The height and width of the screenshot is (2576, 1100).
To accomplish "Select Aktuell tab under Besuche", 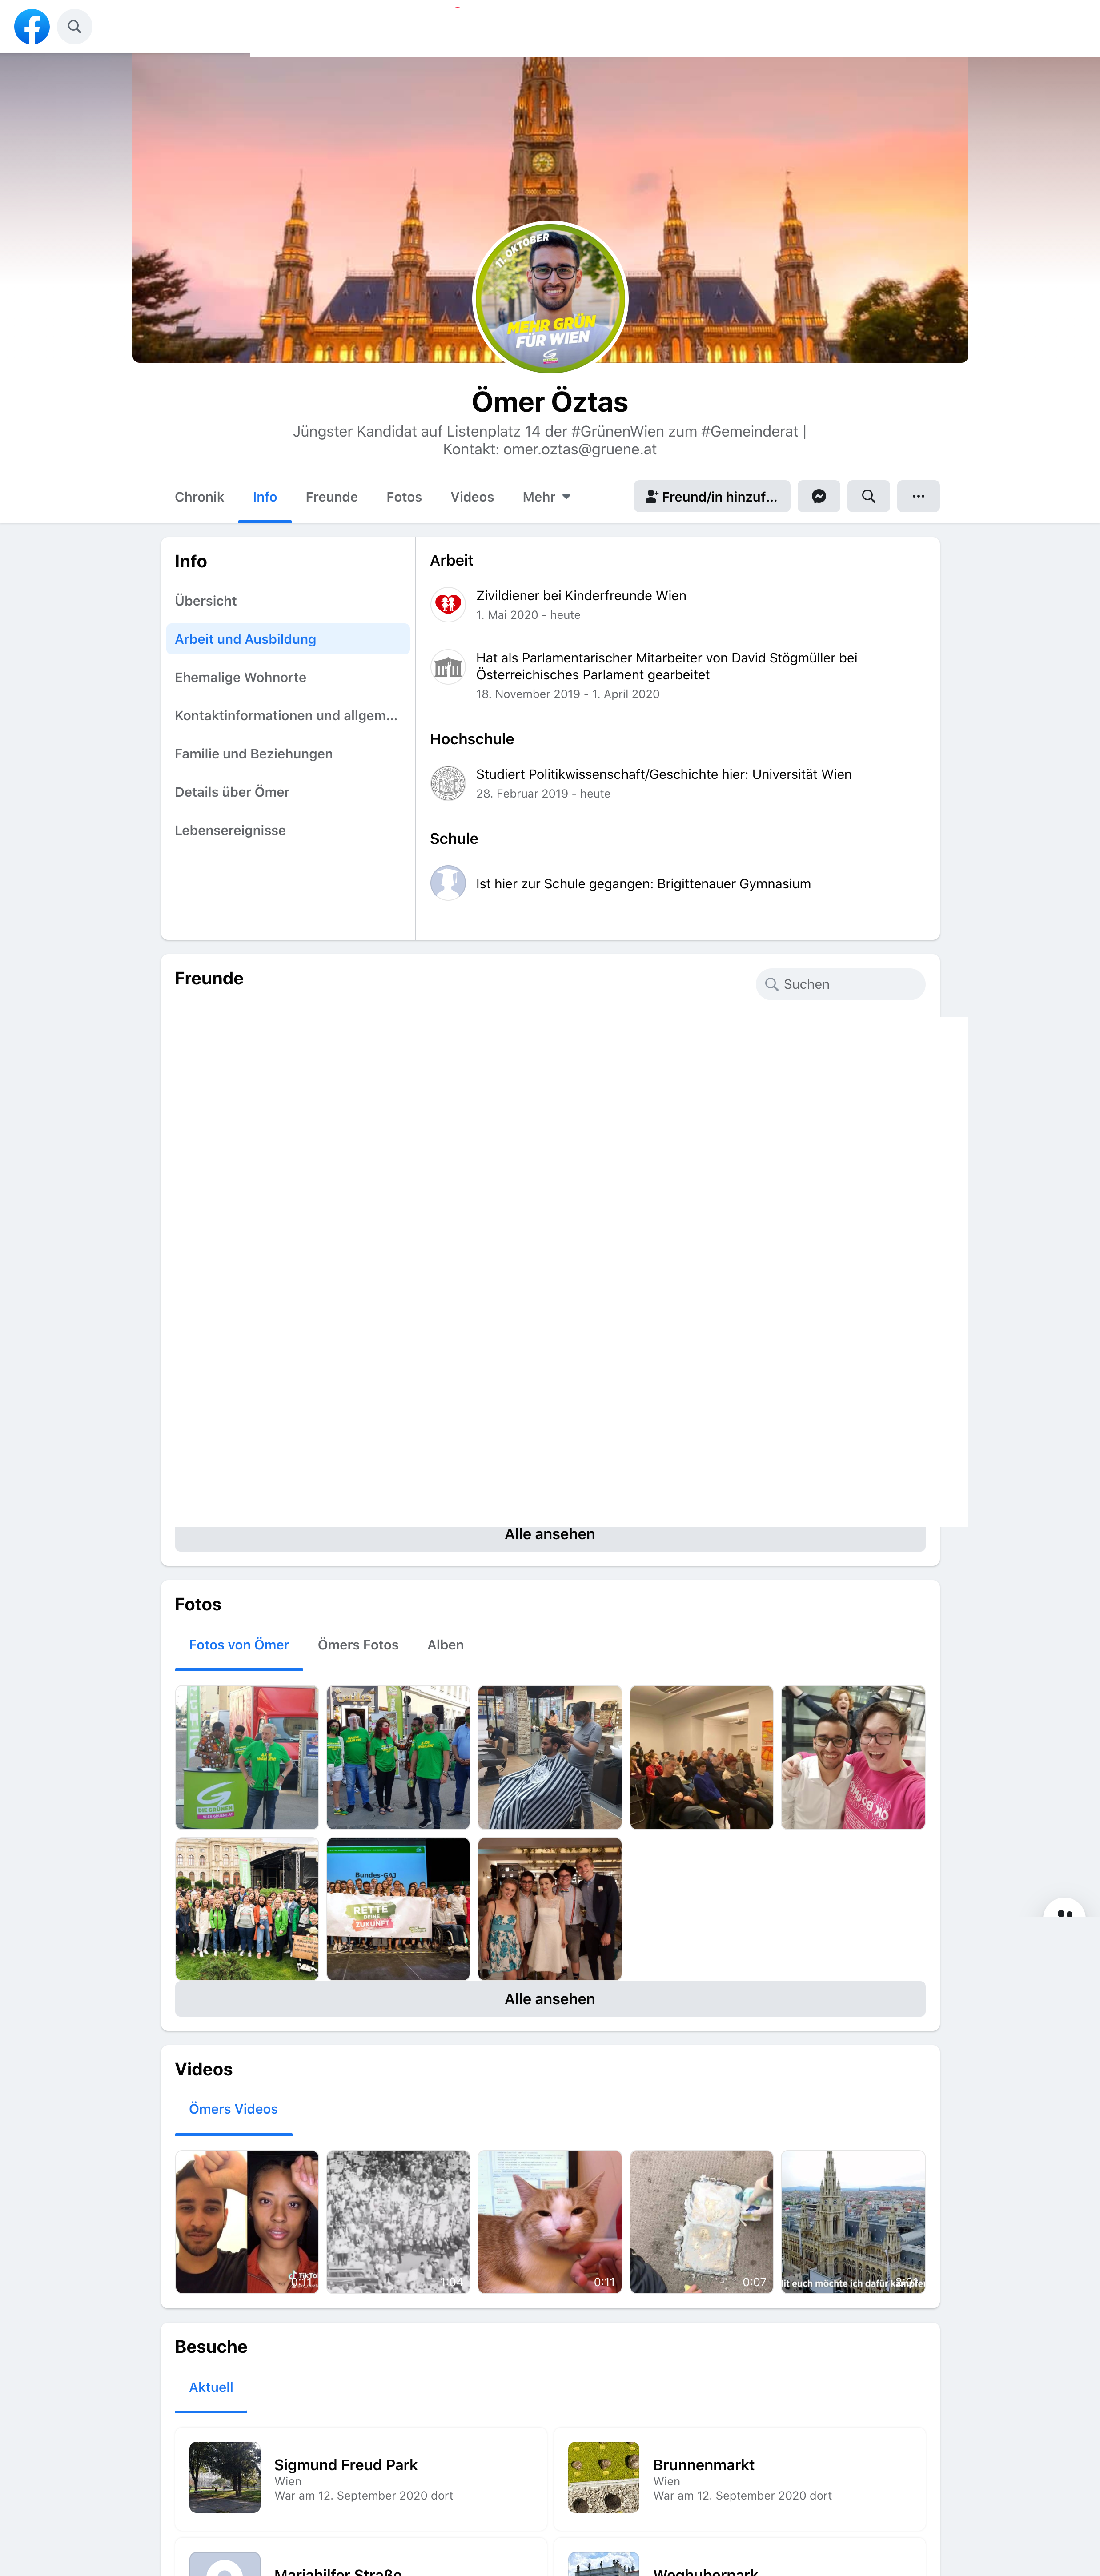I will click(x=211, y=2387).
